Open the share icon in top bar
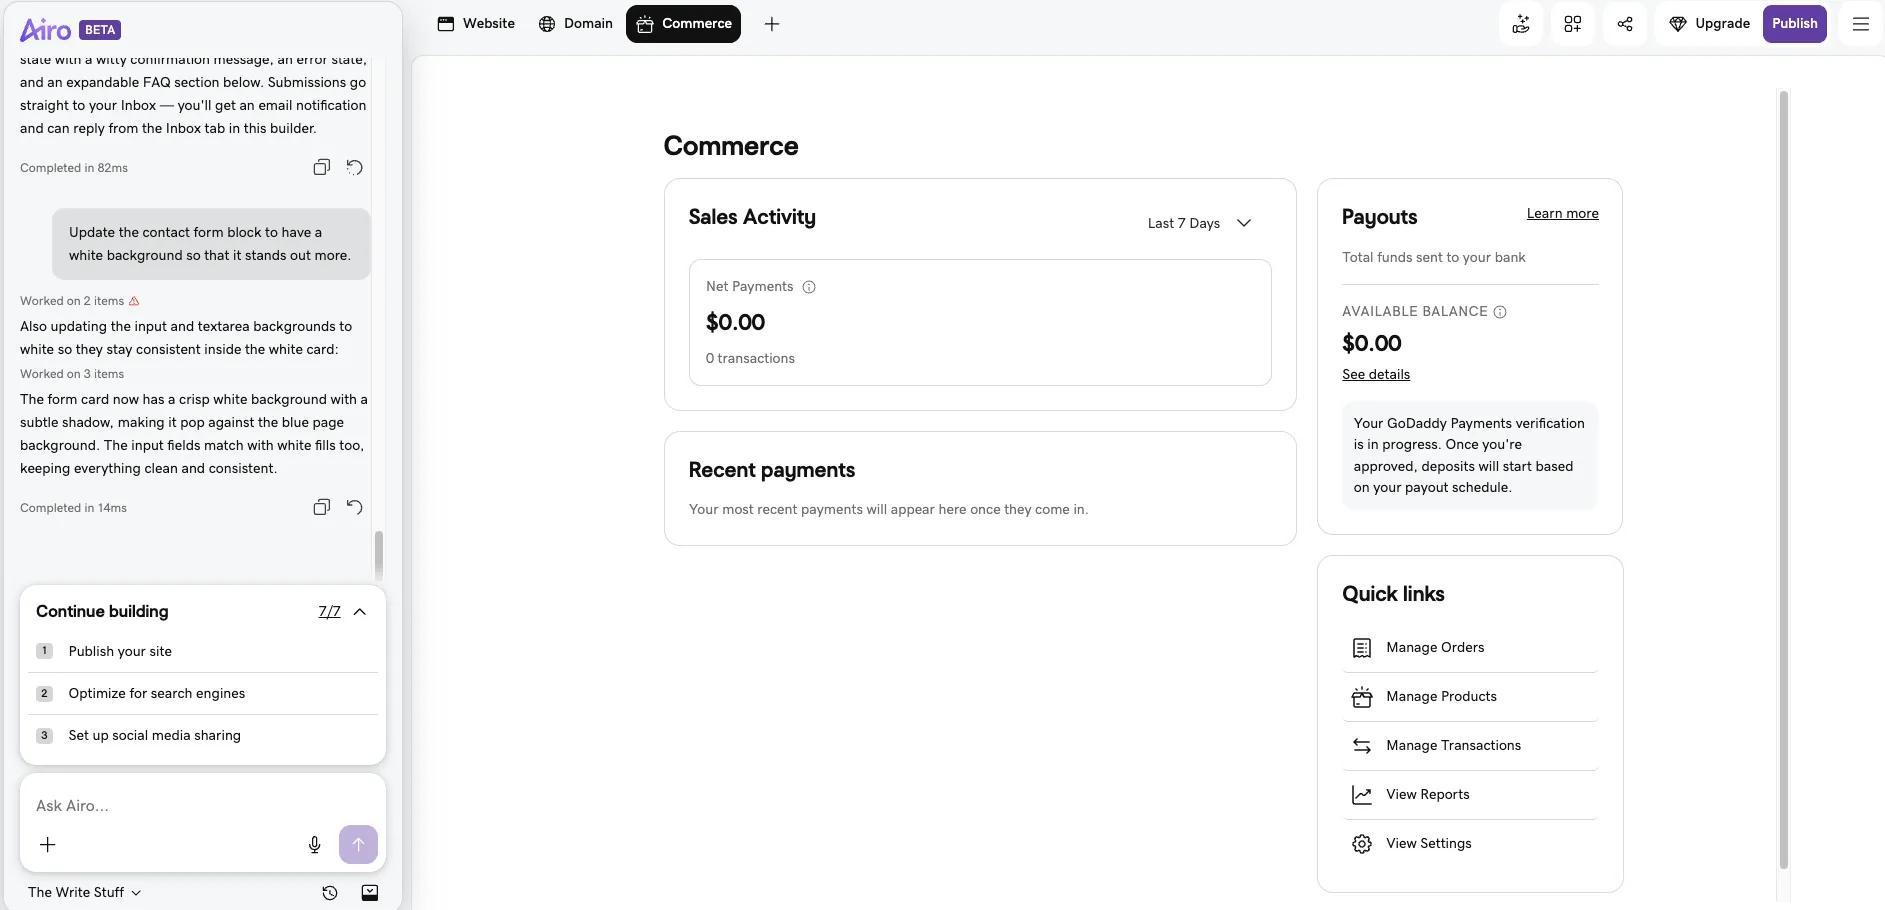The height and width of the screenshot is (910, 1885). coord(1625,24)
